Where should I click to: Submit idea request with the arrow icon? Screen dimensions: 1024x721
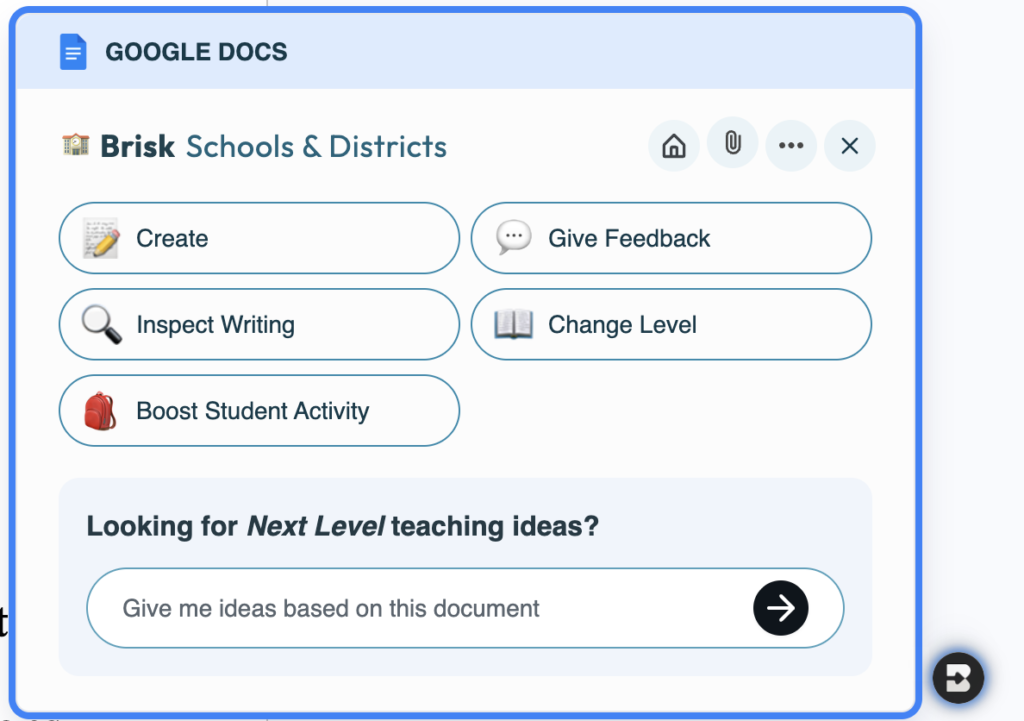point(780,608)
